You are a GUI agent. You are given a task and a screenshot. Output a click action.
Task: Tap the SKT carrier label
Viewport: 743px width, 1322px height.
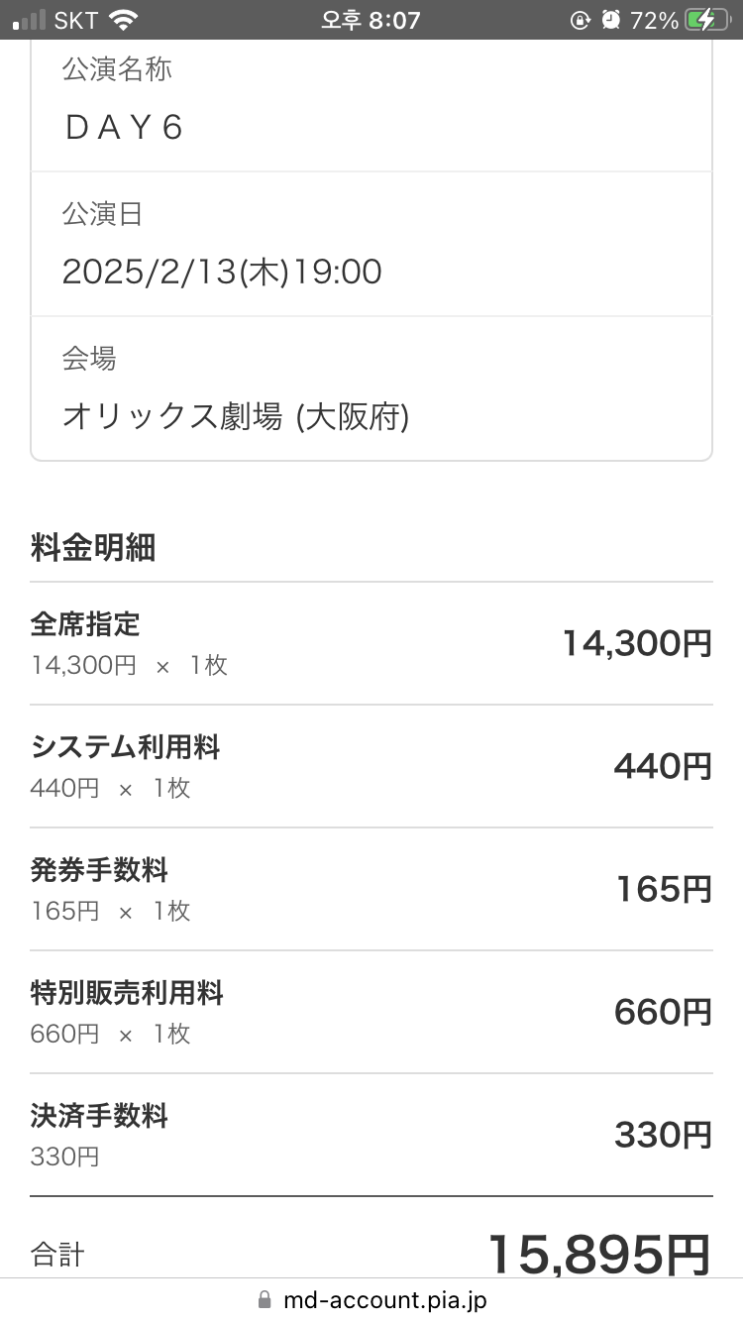(75, 20)
